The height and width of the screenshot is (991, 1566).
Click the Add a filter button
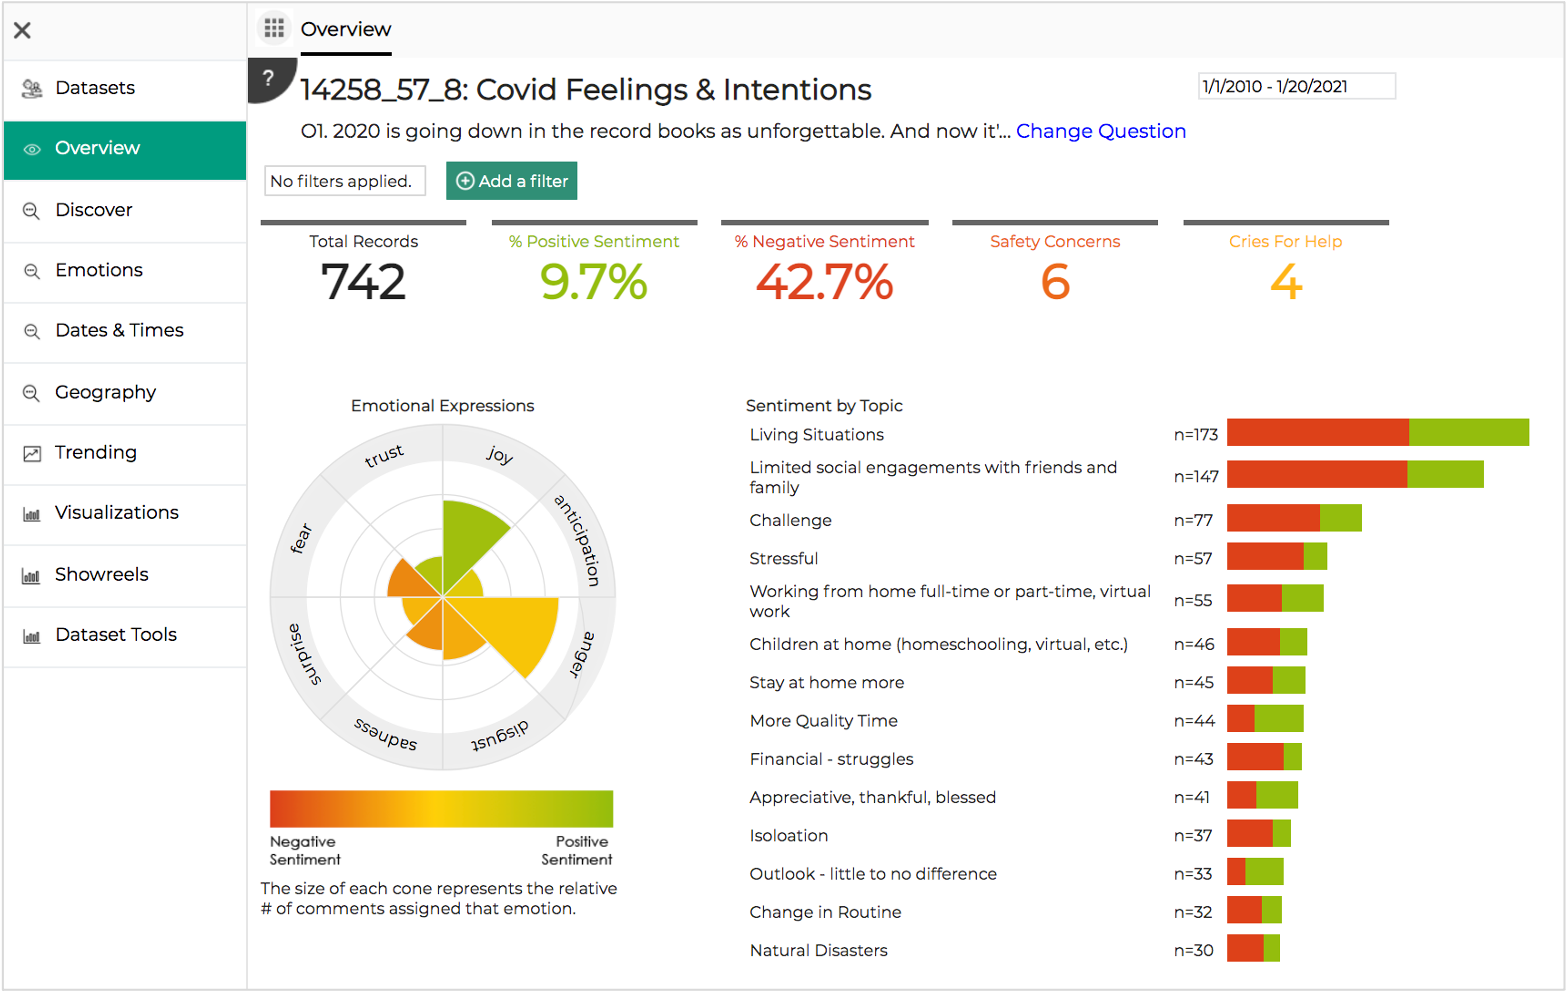511,181
